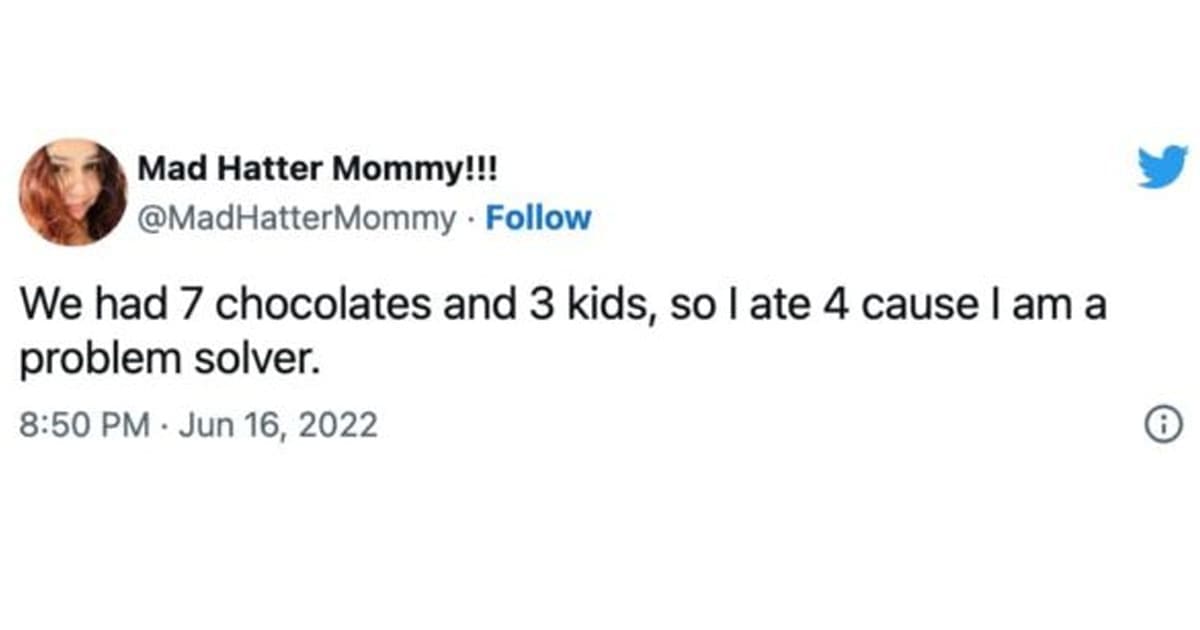
Task: Open the 8:50 PM timestamp
Action: pos(83,426)
